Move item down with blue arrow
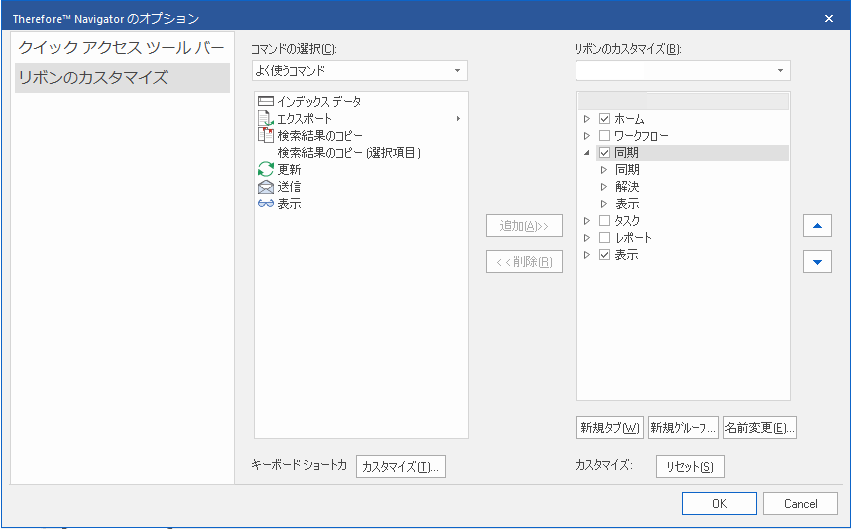 pyautogui.click(x=817, y=262)
